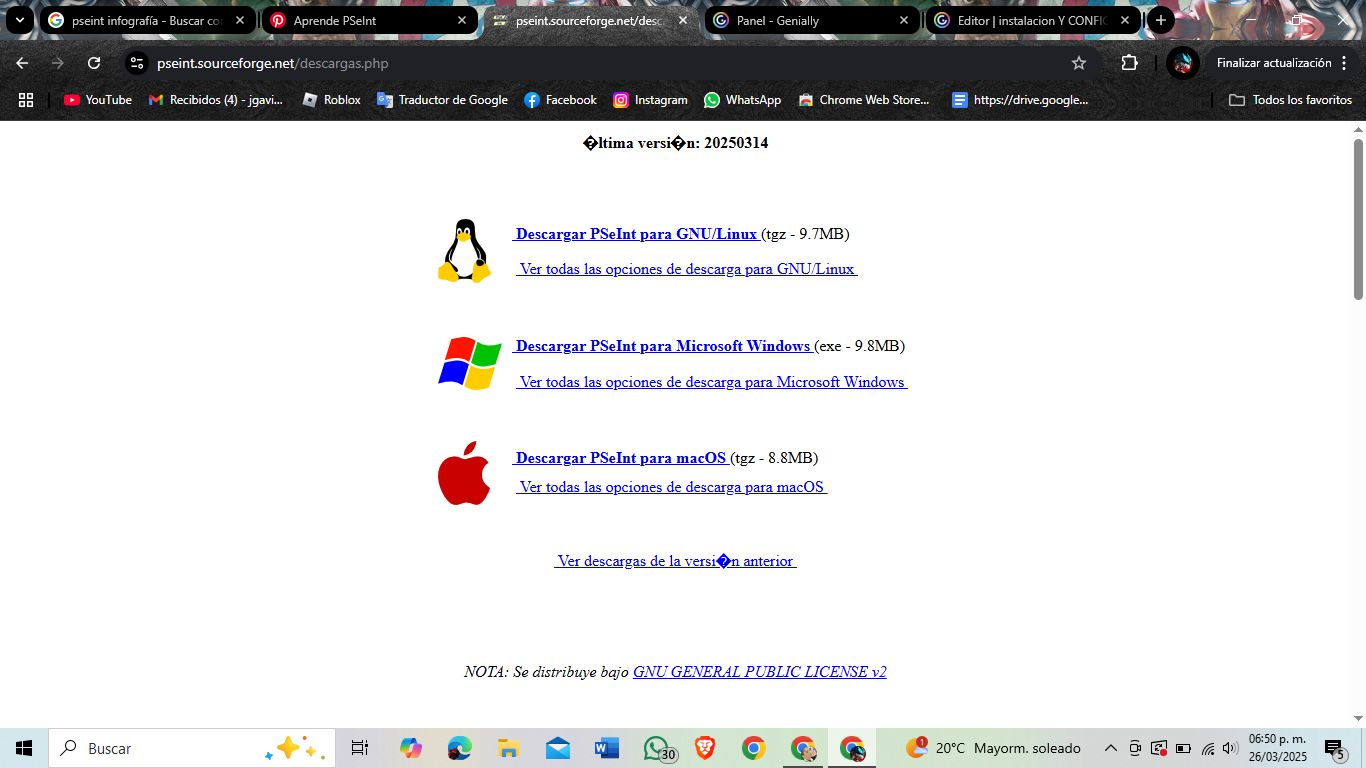Click the back navigation arrow
This screenshot has height=768, width=1366.
click(x=21, y=62)
